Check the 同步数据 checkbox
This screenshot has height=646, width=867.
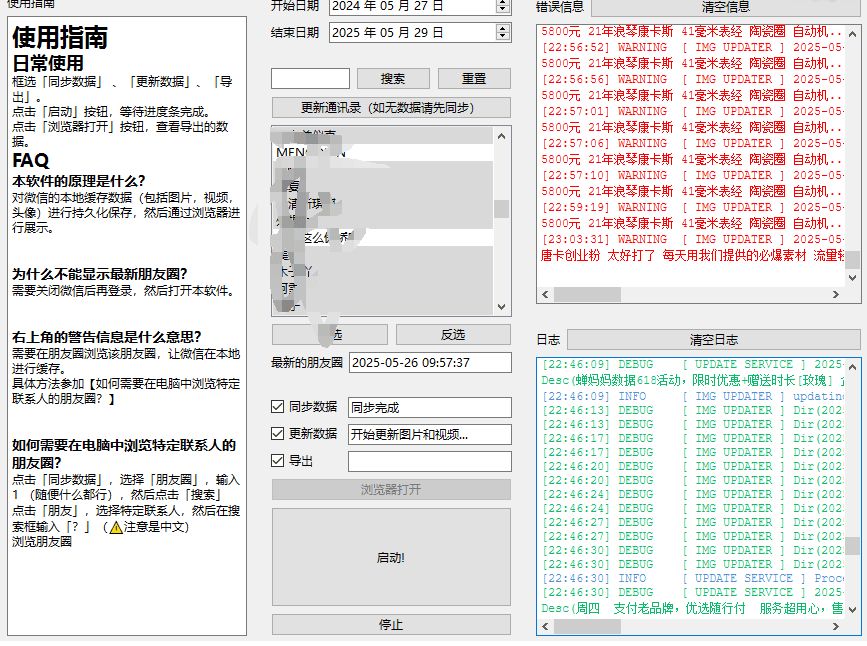278,407
